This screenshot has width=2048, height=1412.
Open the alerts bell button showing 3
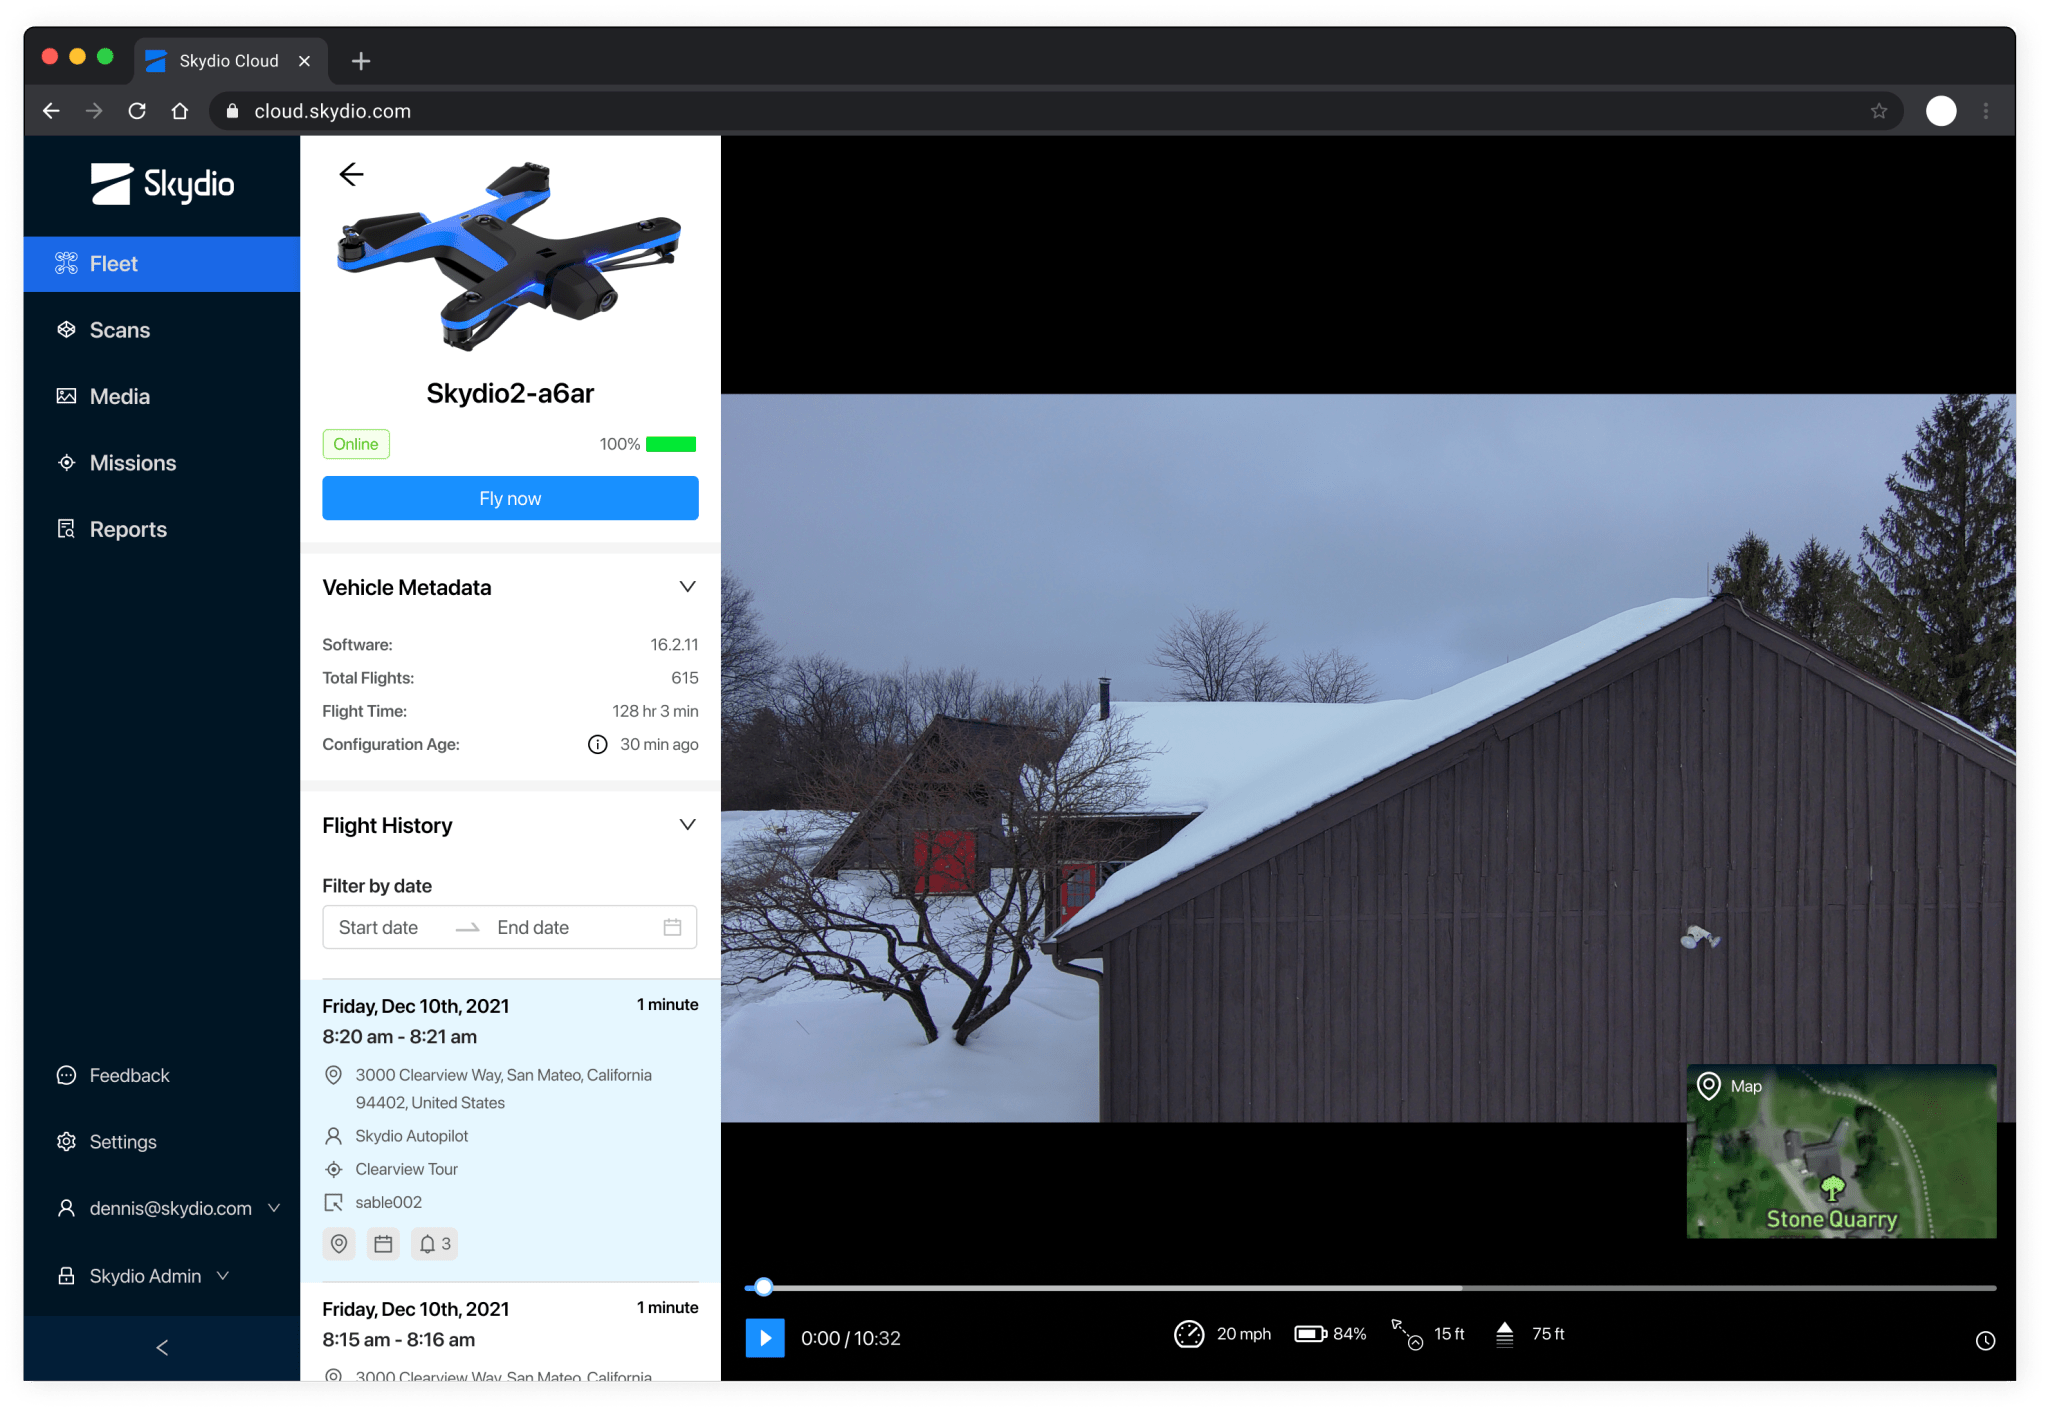point(434,1244)
